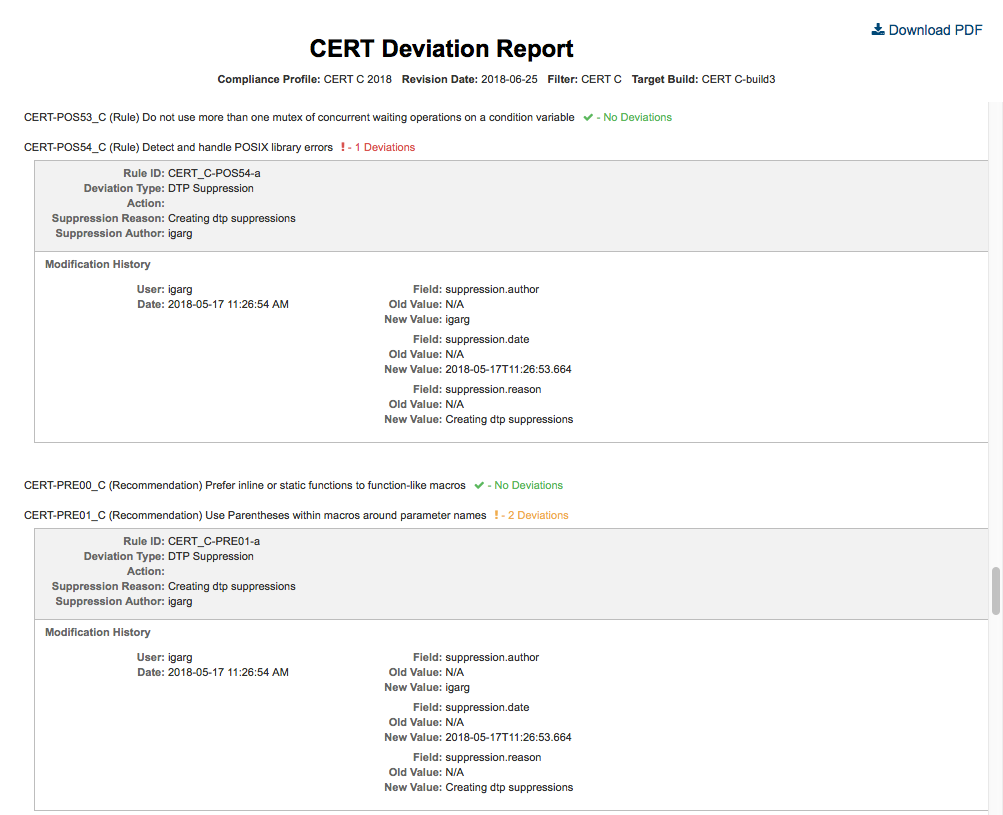The image size is (1003, 815).
Task: Click suppression.date field in POS54 history
Action: tap(487, 340)
